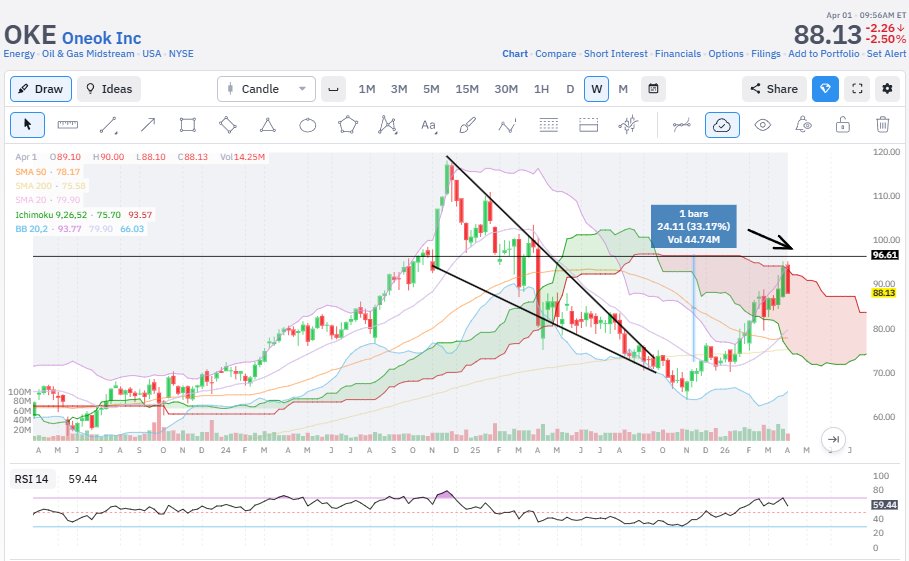Enter fullscreen chart mode
Screen dimensions: 909x561
[857, 89]
